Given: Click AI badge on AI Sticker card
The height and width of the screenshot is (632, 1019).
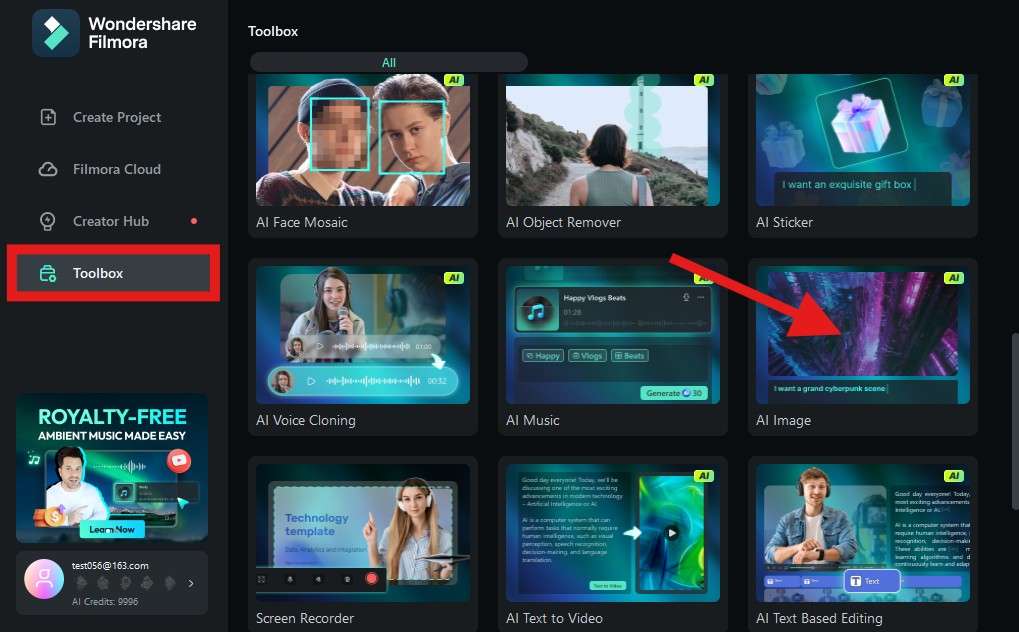Looking at the screenshot, I should [953, 80].
